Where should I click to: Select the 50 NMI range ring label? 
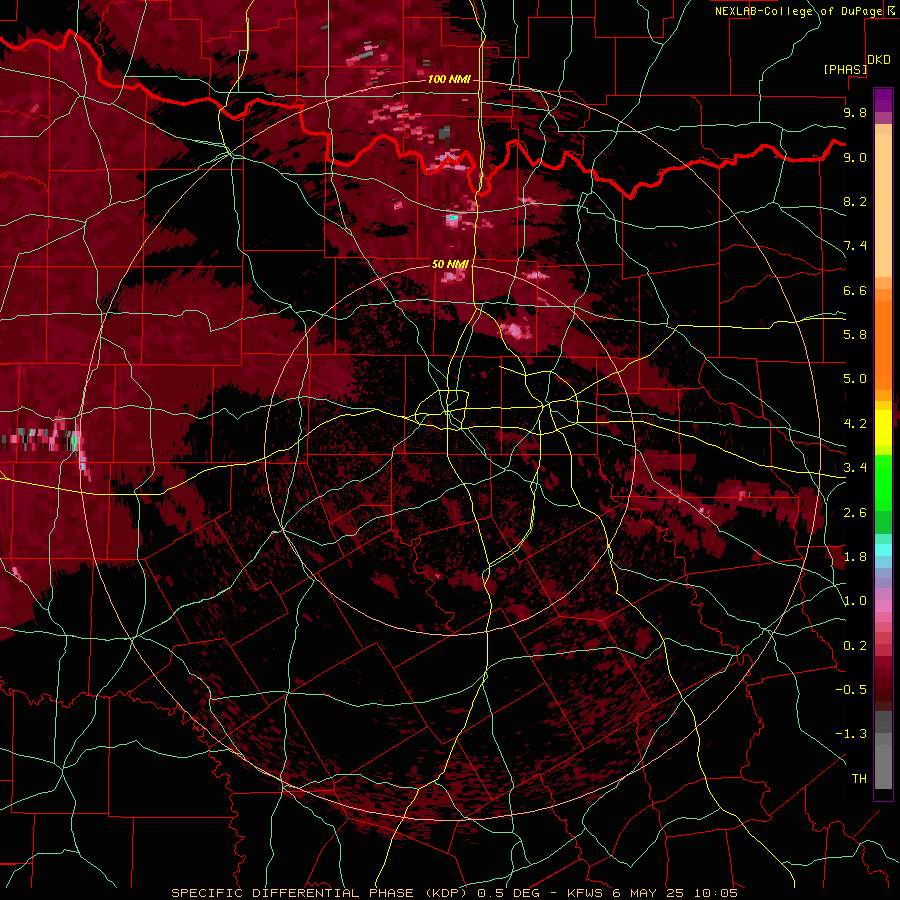[x=451, y=263]
